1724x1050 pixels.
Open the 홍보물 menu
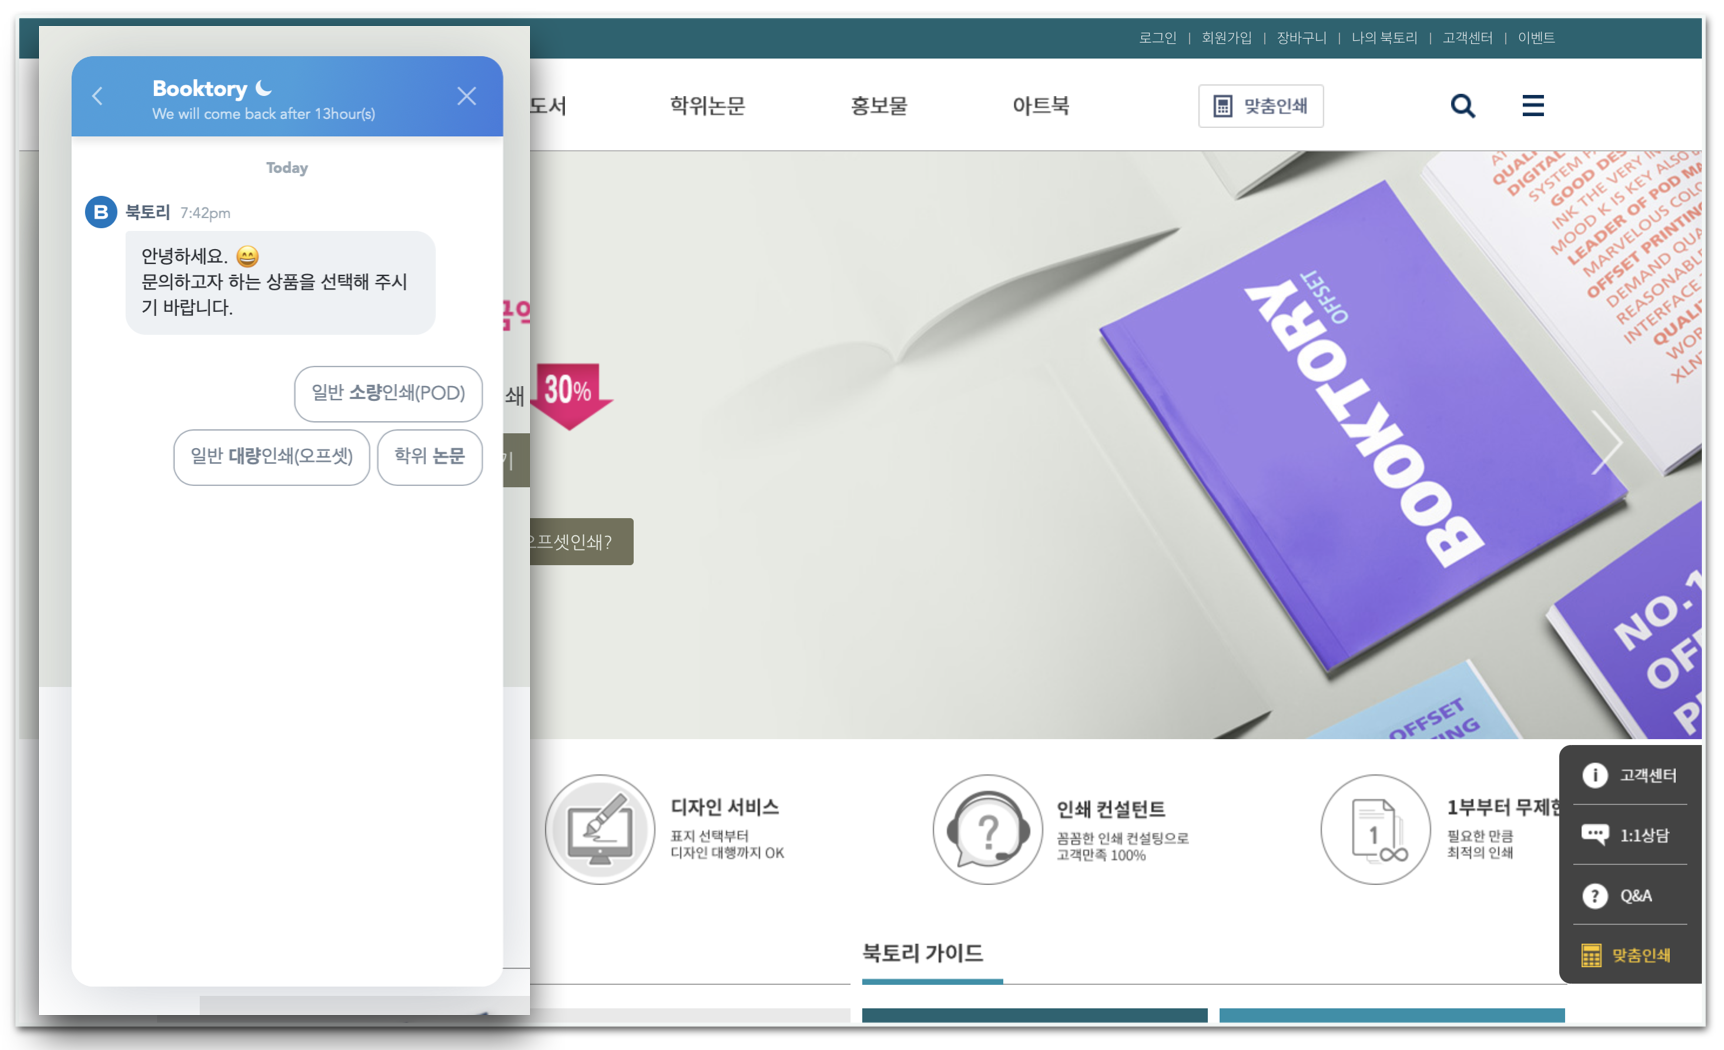[879, 106]
